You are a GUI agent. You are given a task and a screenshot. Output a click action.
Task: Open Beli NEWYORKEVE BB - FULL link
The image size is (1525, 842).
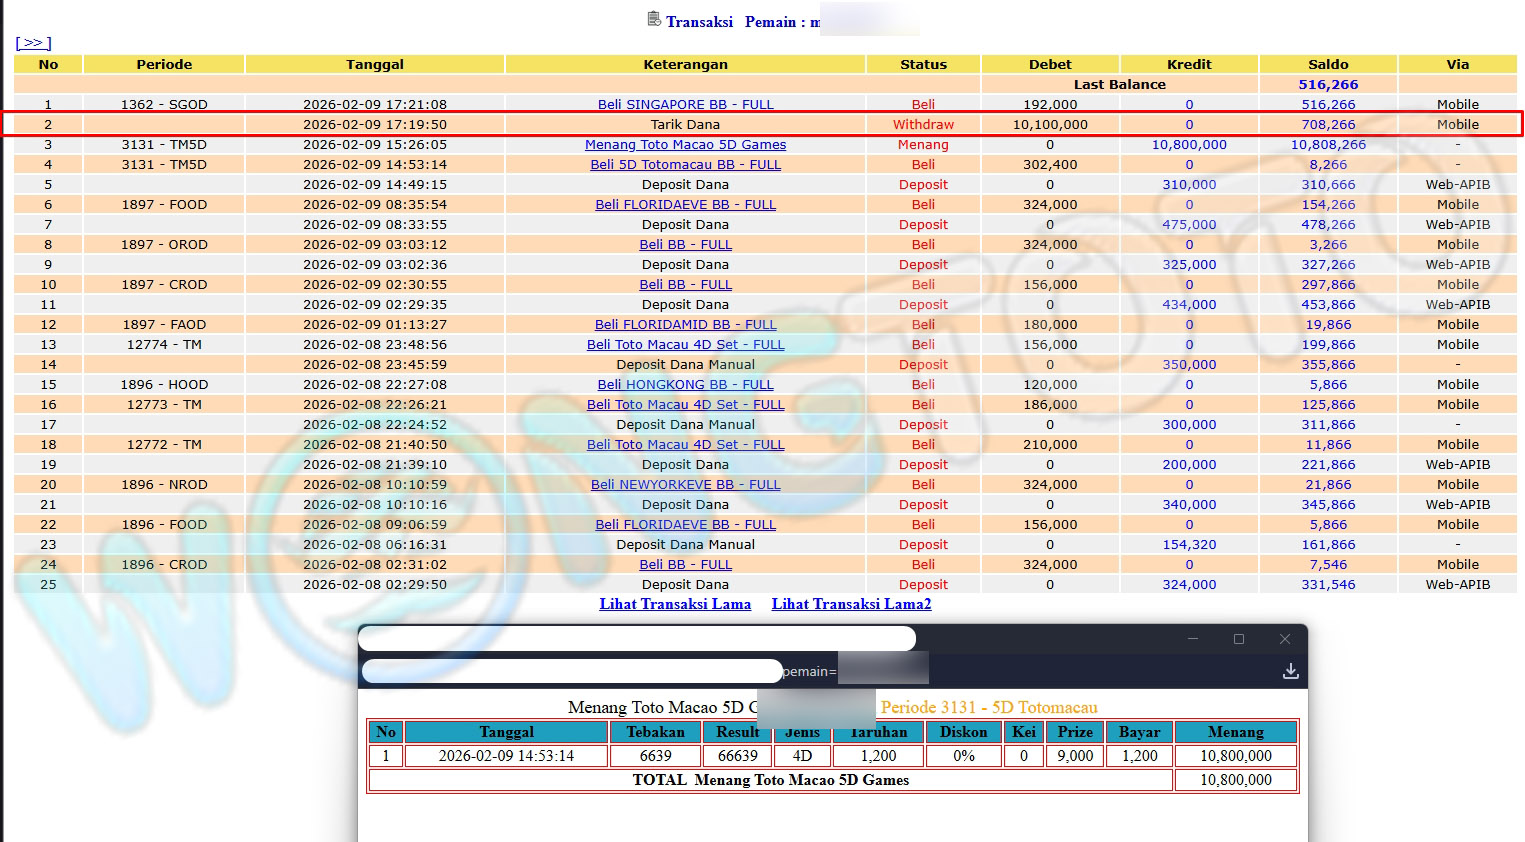click(685, 485)
